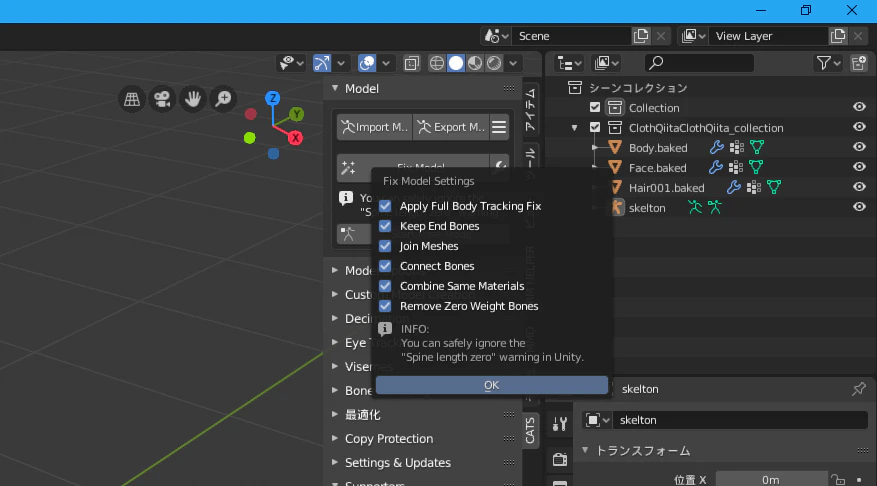The image size is (877, 486).
Task: Pin the skelton properties context
Action: (x=859, y=389)
